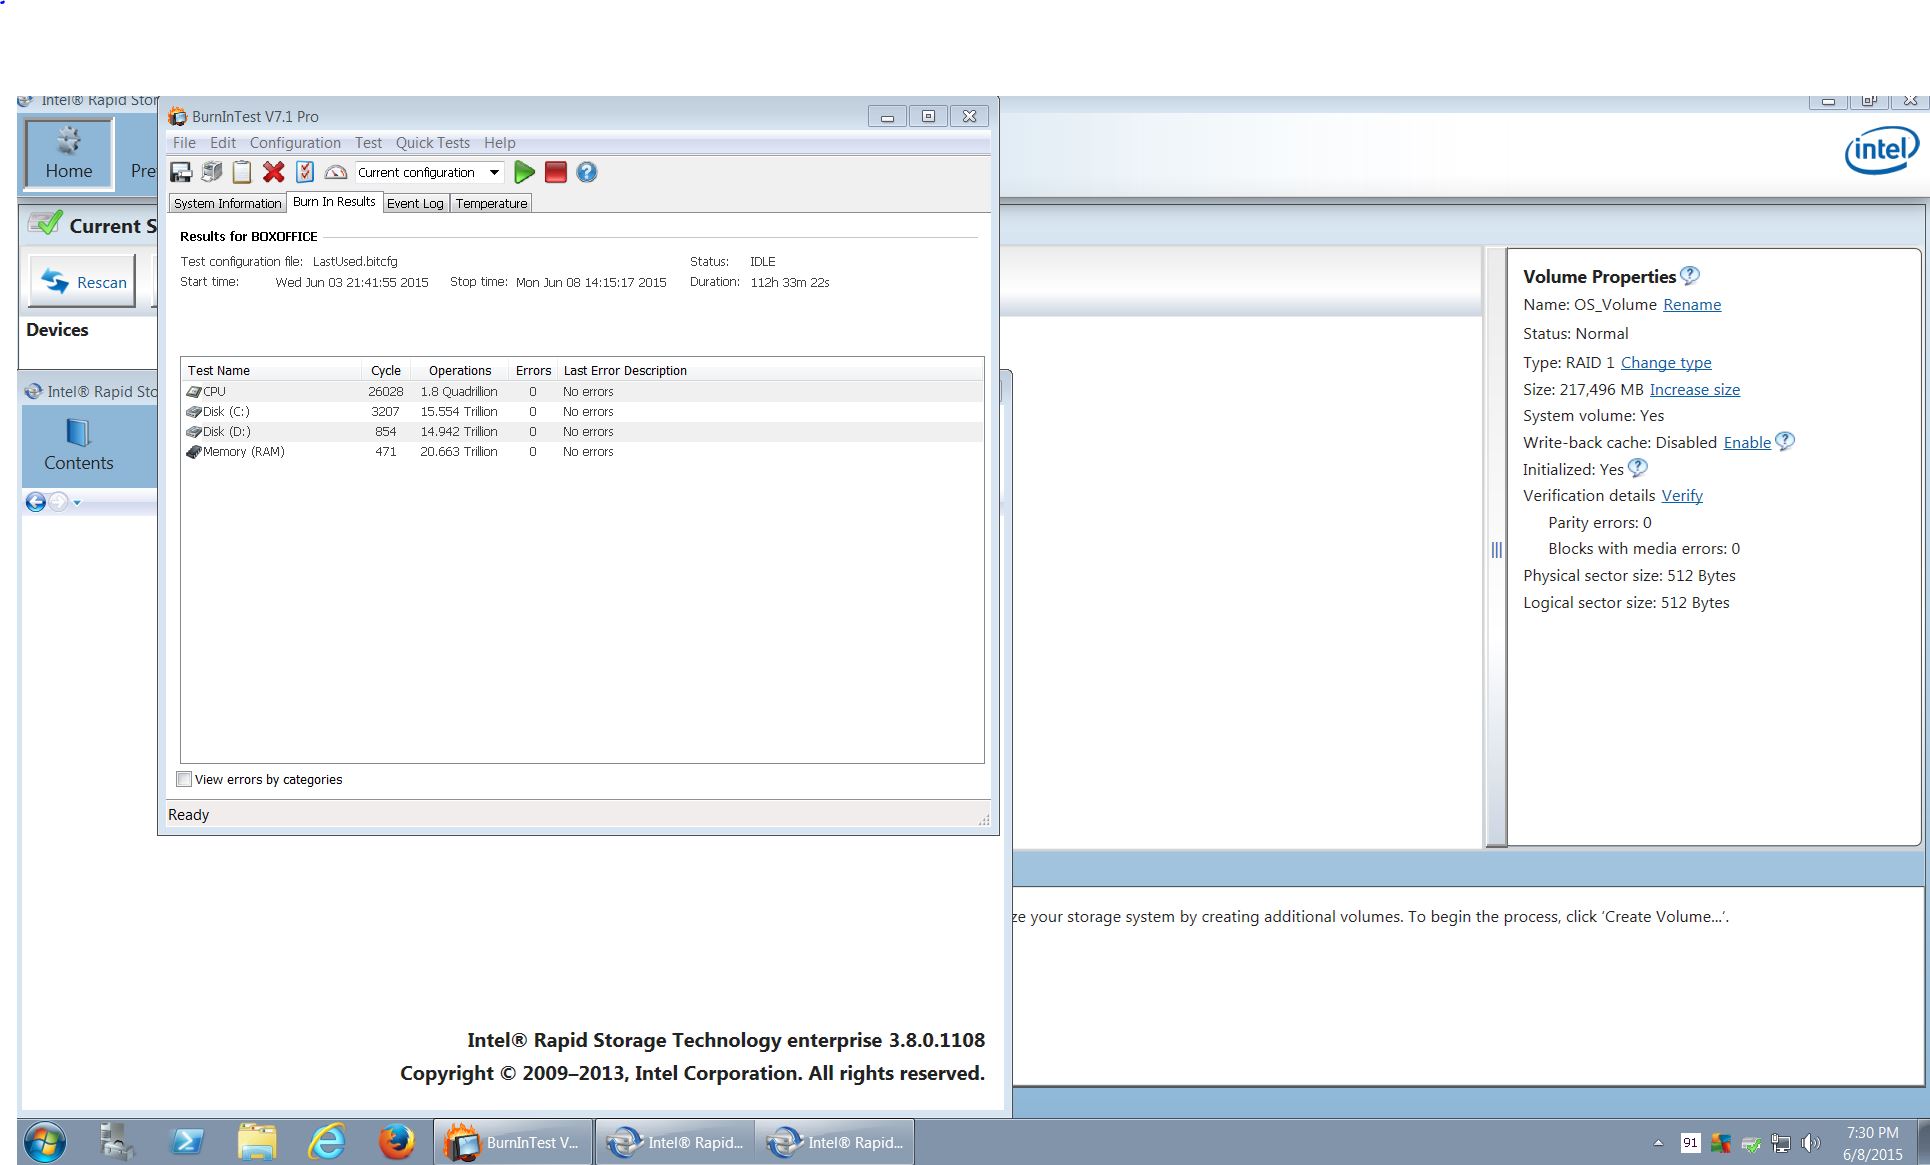The image size is (1930, 1165).
Task: Click the Save results toolbar icon in BurnInTest
Action: pyautogui.click(x=181, y=172)
